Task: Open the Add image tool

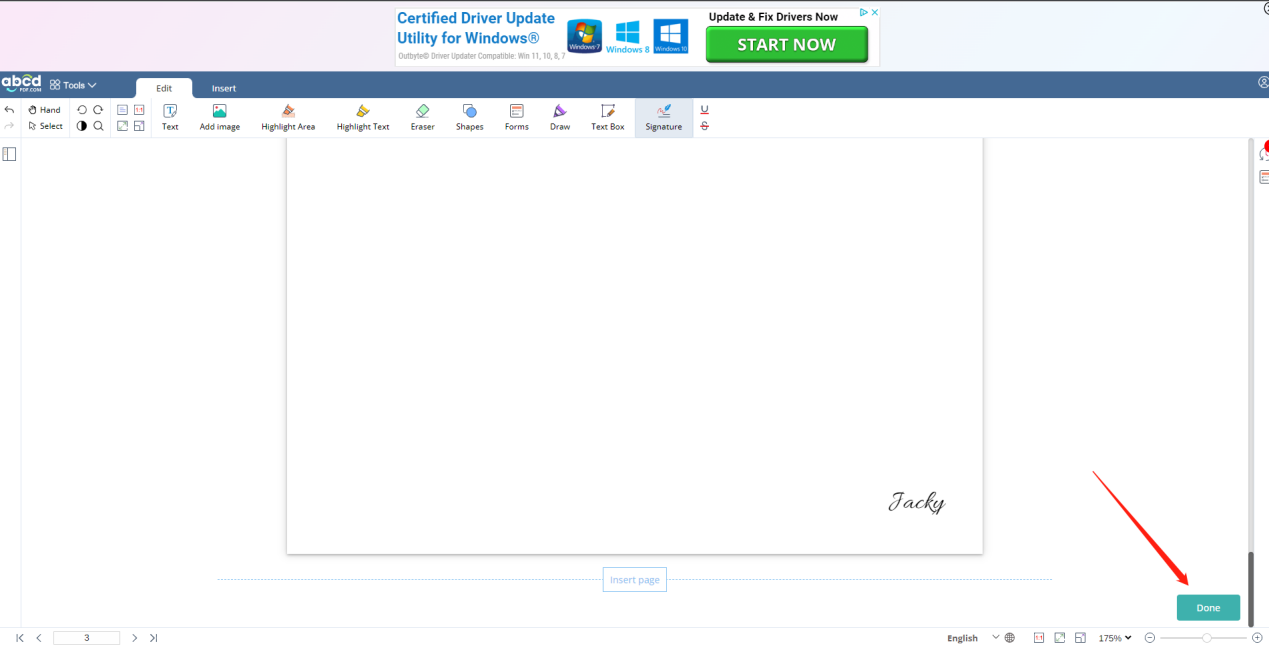Action: point(220,118)
